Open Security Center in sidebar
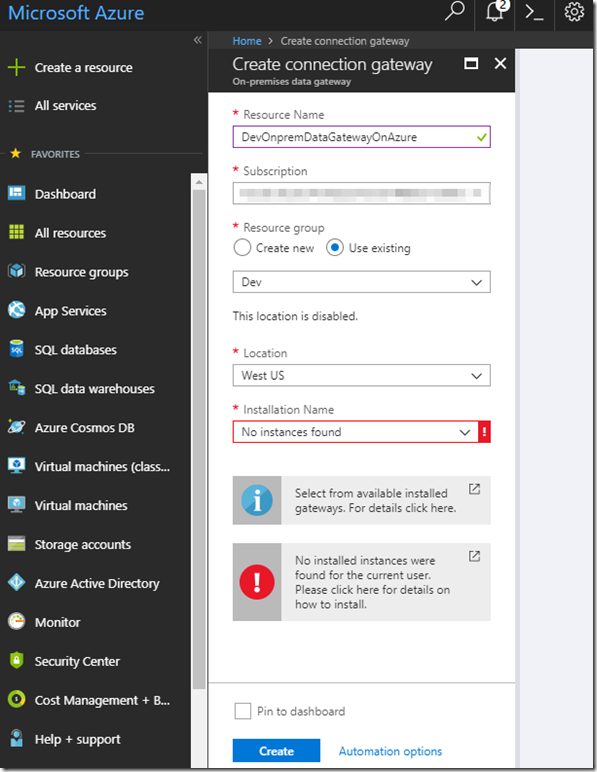 click(77, 661)
